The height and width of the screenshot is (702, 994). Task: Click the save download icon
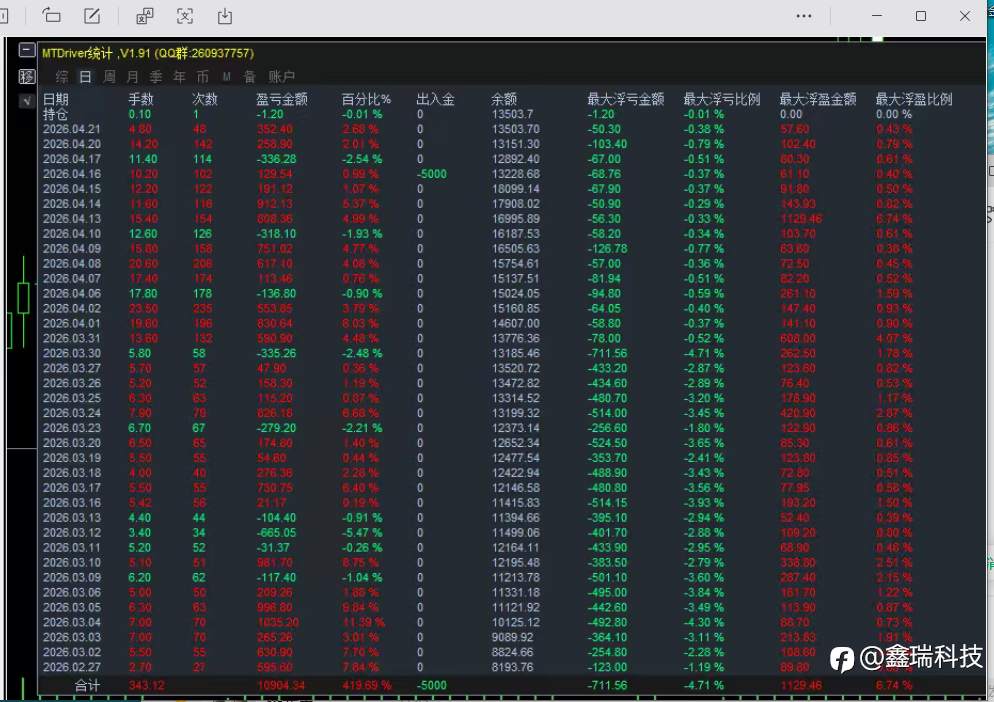225,16
